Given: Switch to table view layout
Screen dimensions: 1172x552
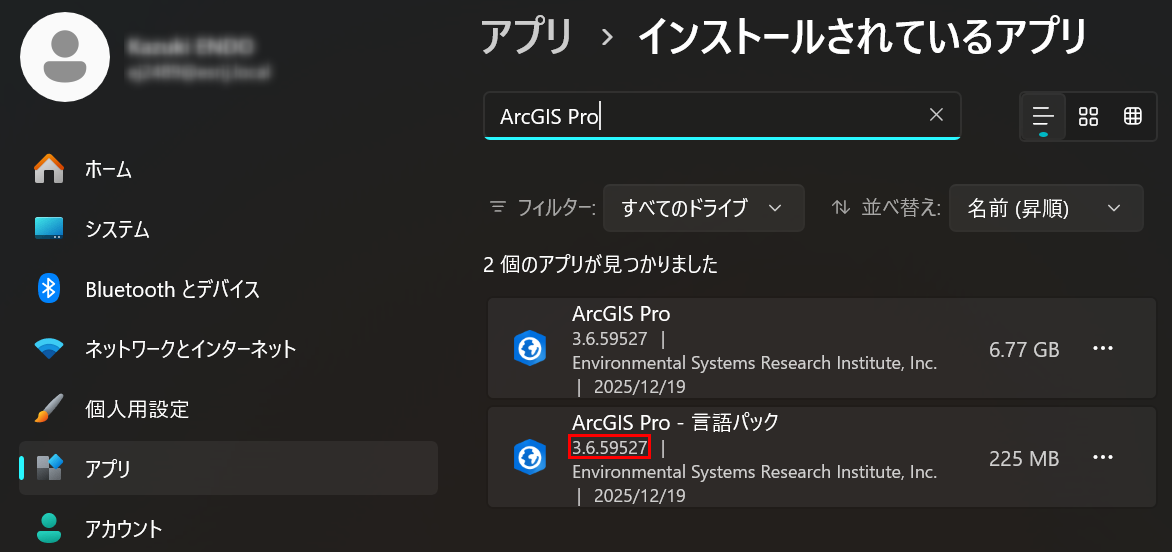Looking at the screenshot, I should 1133,116.
